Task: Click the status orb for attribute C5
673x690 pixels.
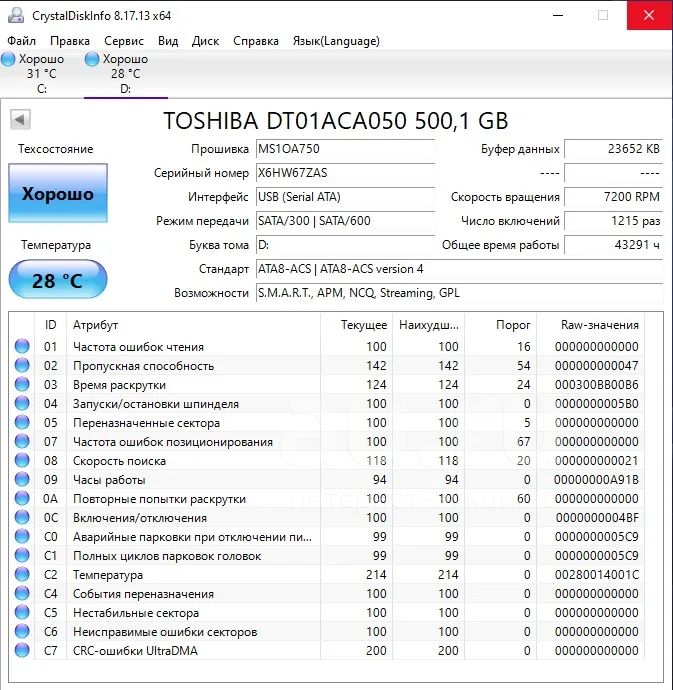Action: [x=22, y=612]
